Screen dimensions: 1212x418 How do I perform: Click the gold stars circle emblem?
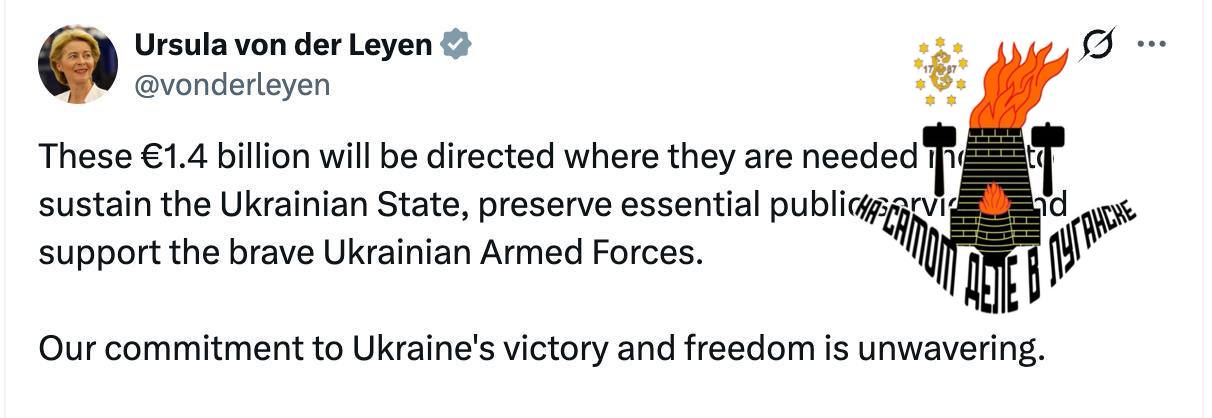941,71
